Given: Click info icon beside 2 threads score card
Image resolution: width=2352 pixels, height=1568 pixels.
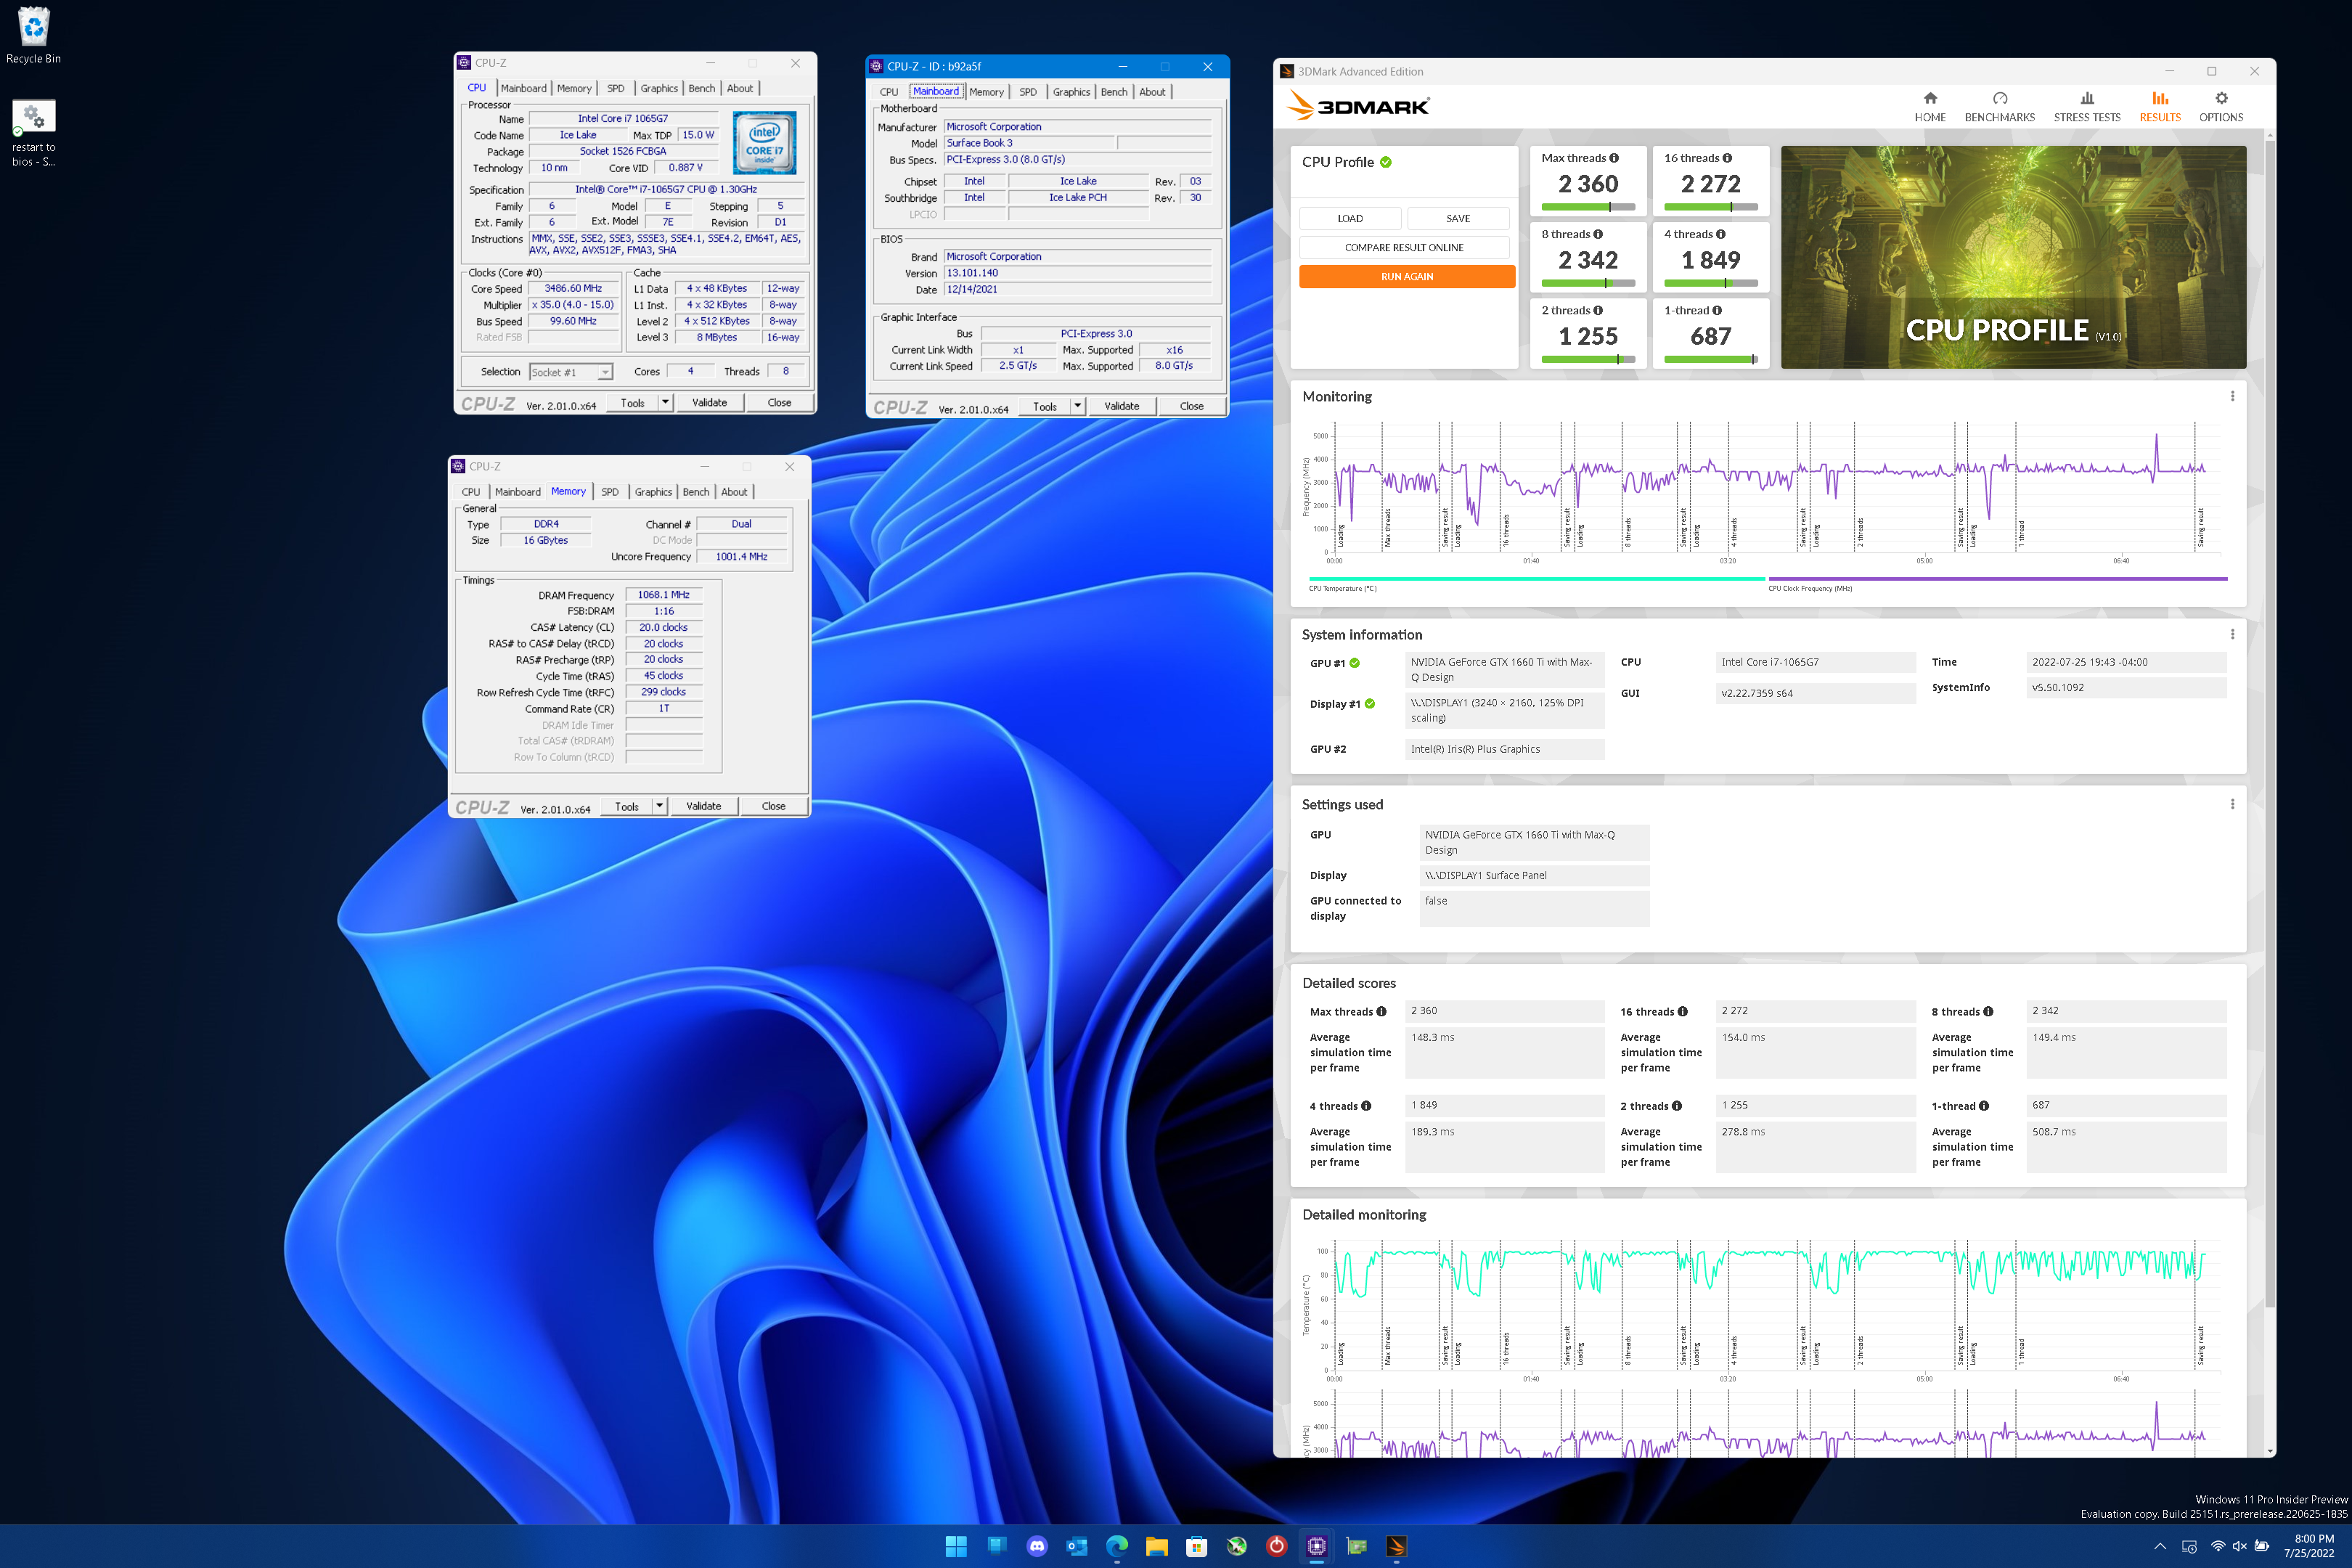Looking at the screenshot, I should (1598, 310).
